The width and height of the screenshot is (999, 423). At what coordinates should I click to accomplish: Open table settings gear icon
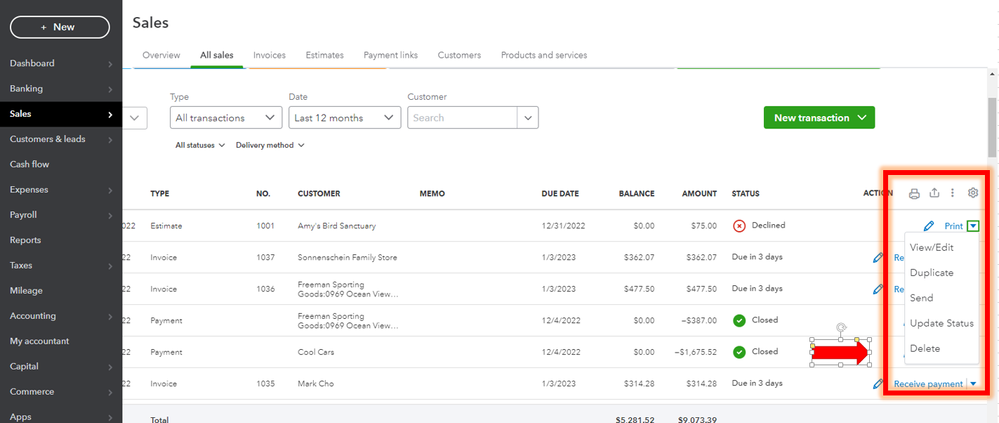(972, 194)
